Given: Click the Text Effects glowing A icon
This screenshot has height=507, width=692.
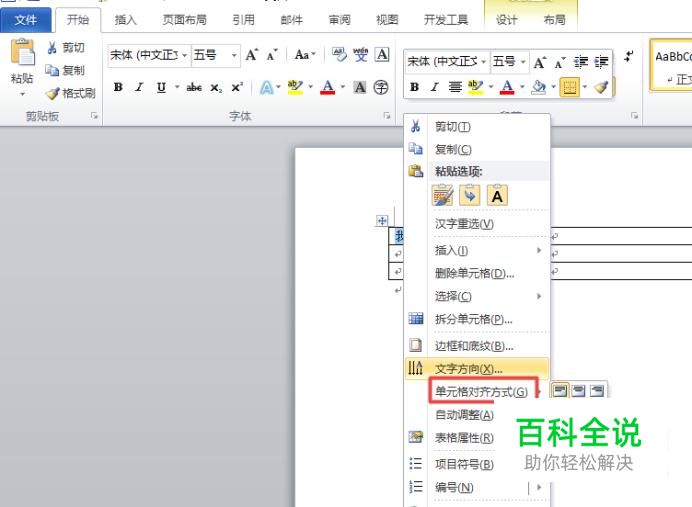Looking at the screenshot, I should coord(266,87).
